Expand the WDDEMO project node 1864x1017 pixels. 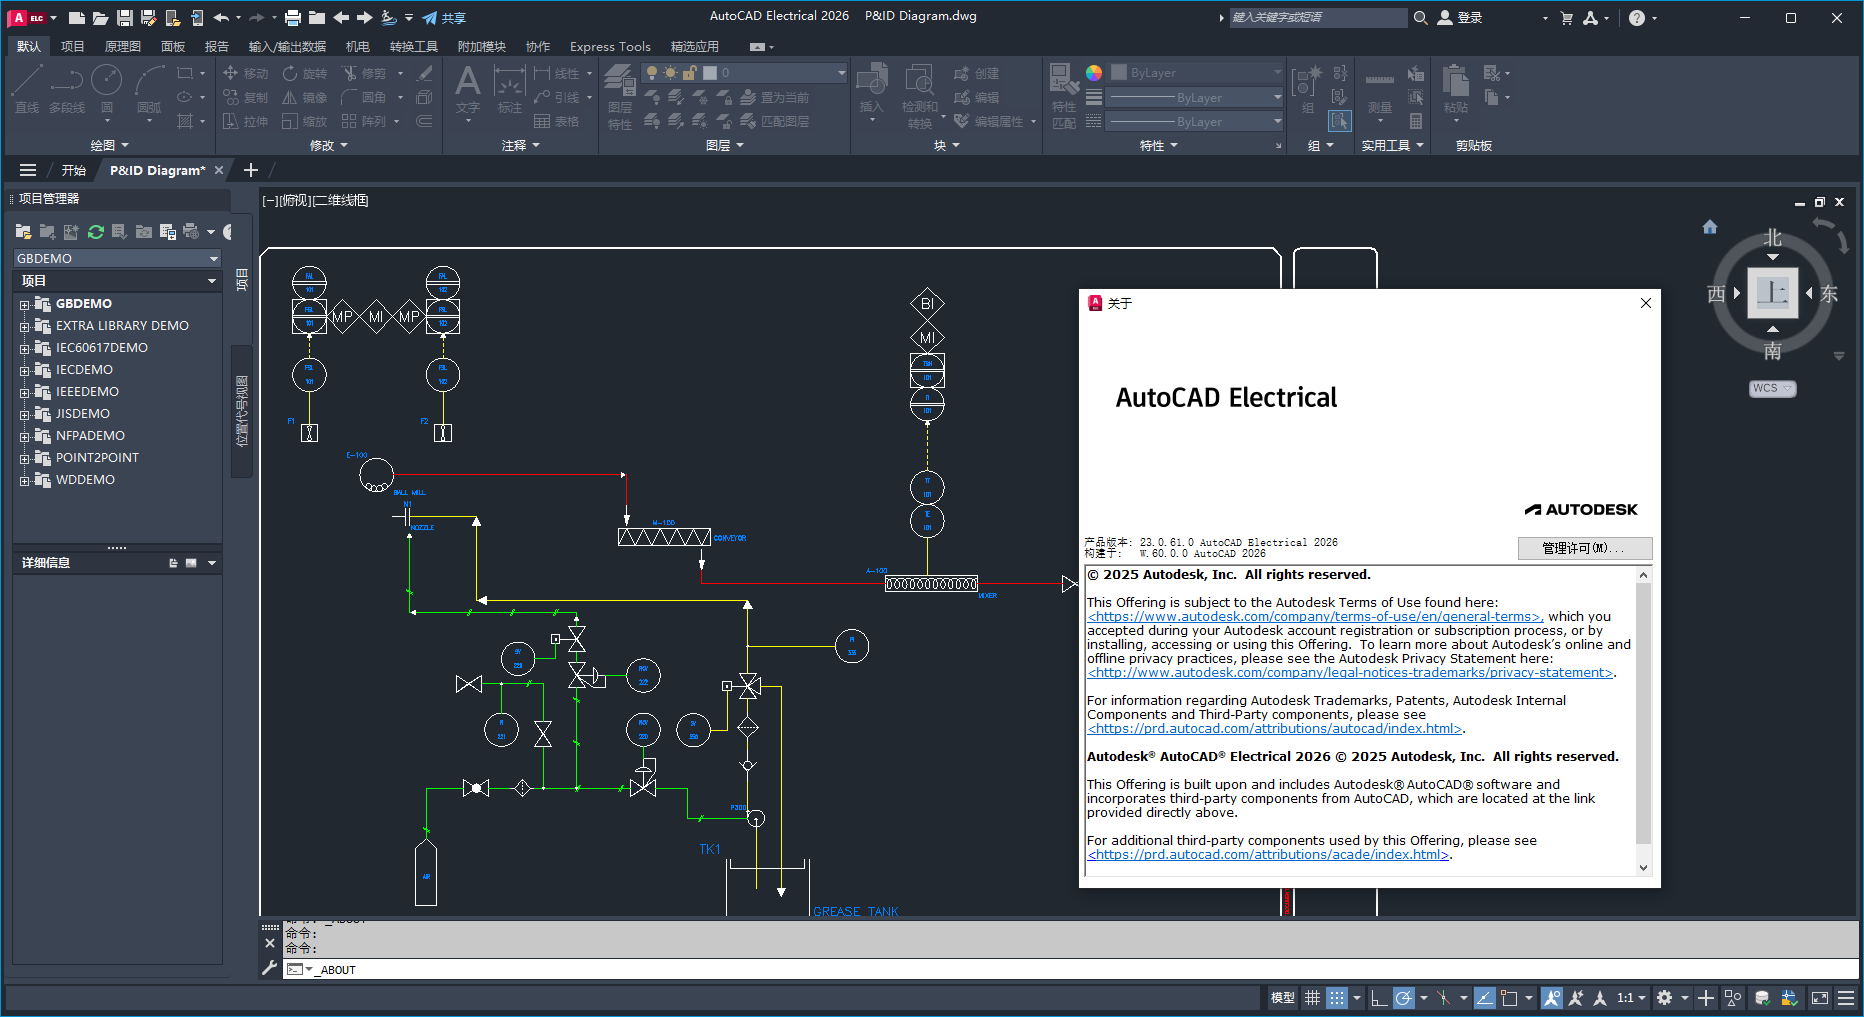point(24,480)
